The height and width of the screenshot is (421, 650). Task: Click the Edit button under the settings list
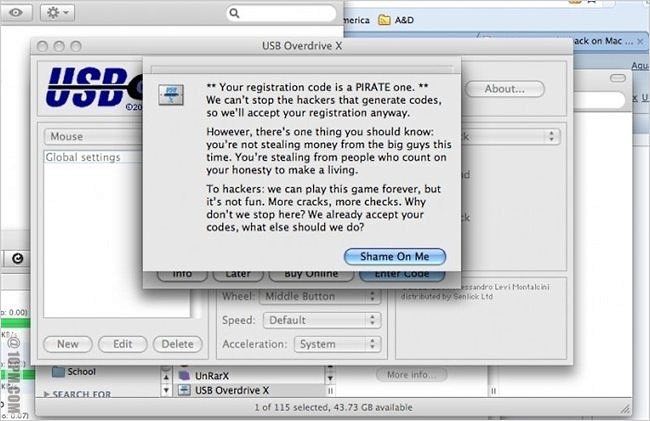click(122, 344)
